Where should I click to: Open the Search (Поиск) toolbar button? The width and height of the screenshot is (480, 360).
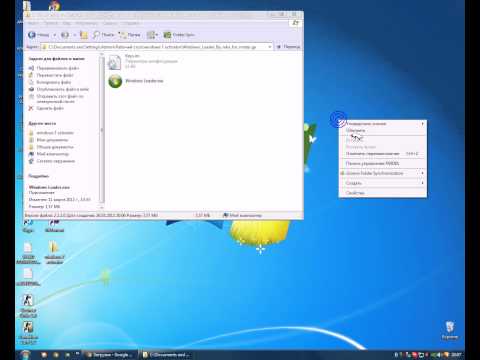click(103, 35)
